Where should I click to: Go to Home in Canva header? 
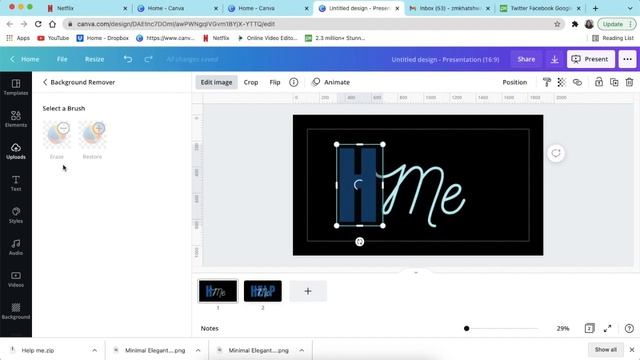tap(25, 59)
